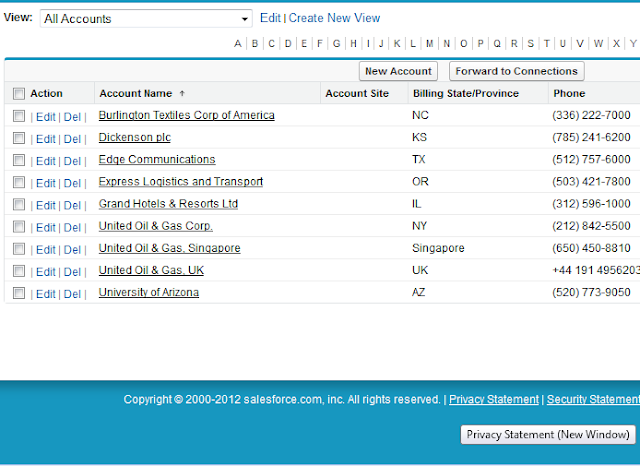The height and width of the screenshot is (466, 640).
Task: Open Express Logistics and Transport account
Action: pos(180,182)
